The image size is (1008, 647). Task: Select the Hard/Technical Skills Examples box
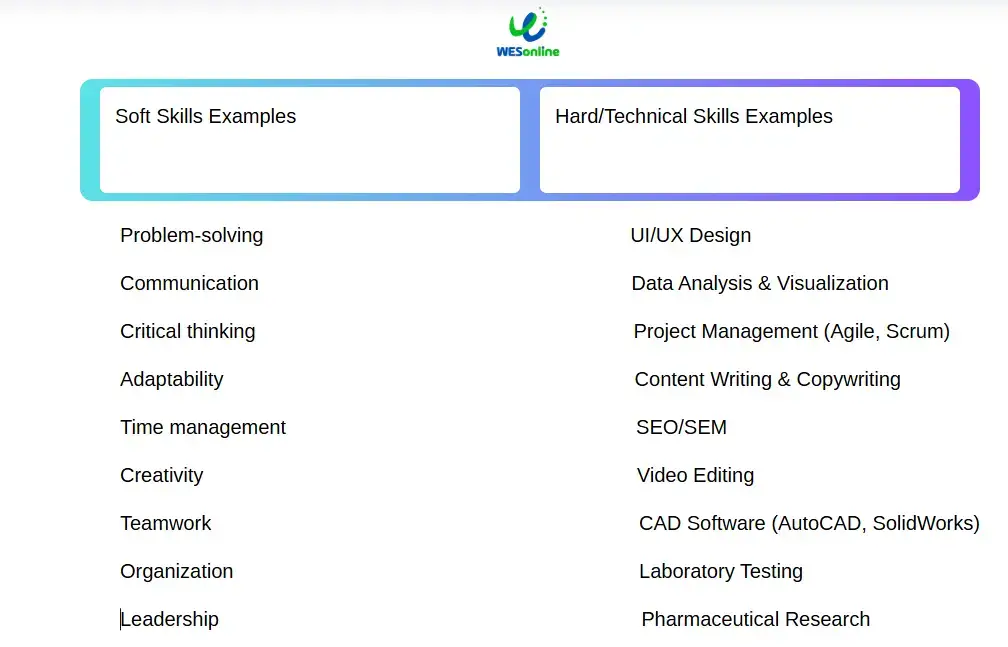click(x=750, y=140)
